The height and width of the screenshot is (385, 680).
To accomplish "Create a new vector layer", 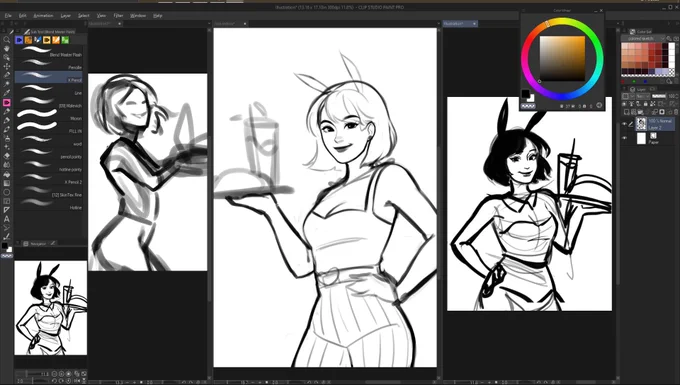I will point(633,112).
